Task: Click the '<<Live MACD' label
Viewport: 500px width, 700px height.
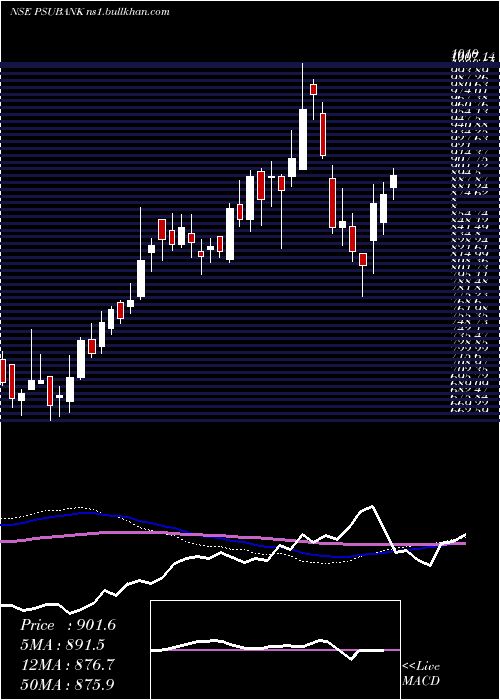Action: tap(421, 673)
